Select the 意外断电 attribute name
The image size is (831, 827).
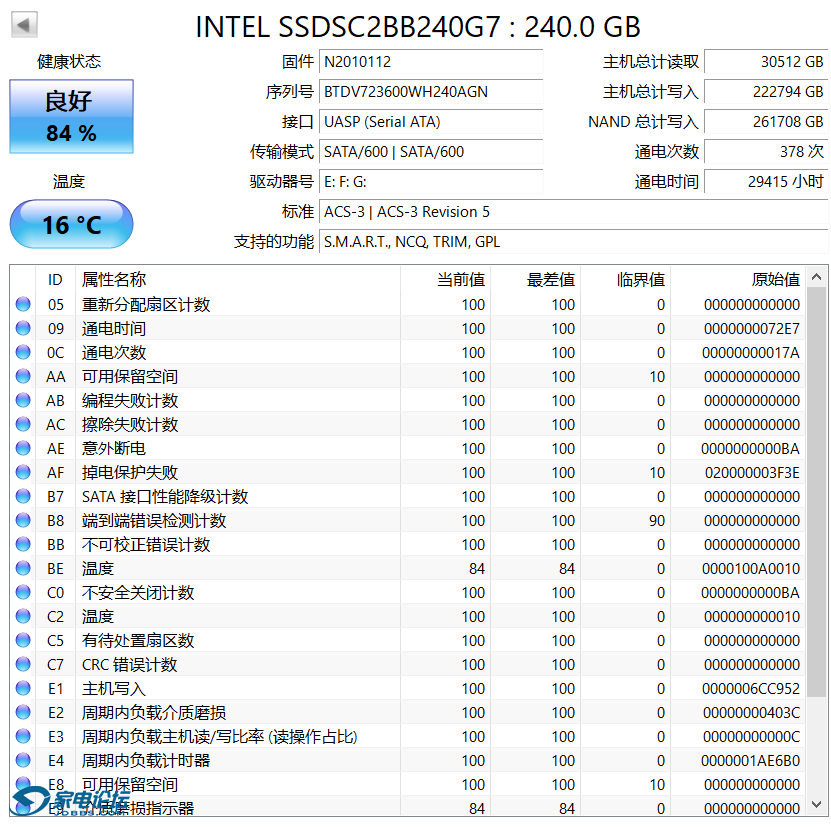click(x=113, y=448)
